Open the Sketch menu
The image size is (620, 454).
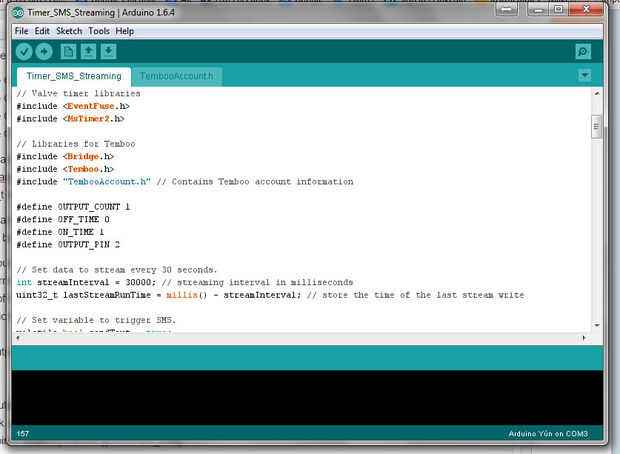point(69,31)
